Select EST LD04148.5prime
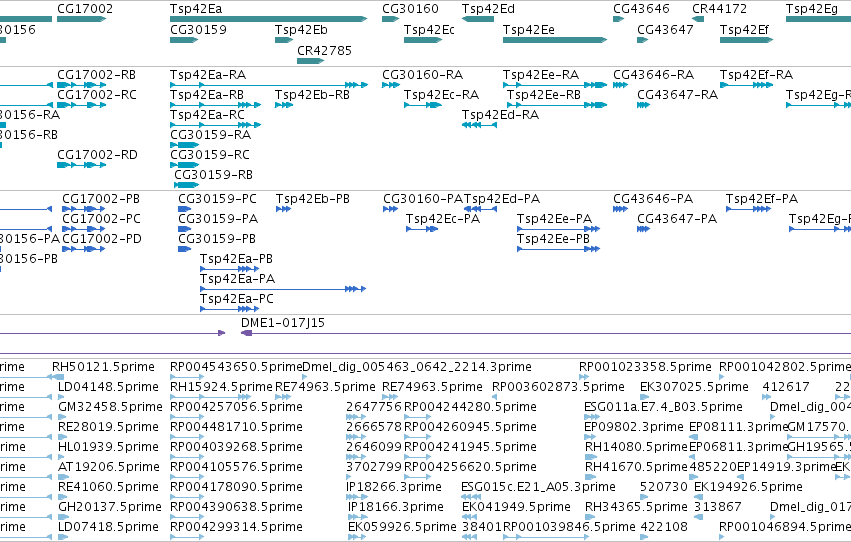851x542 pixels. [108, 387]
